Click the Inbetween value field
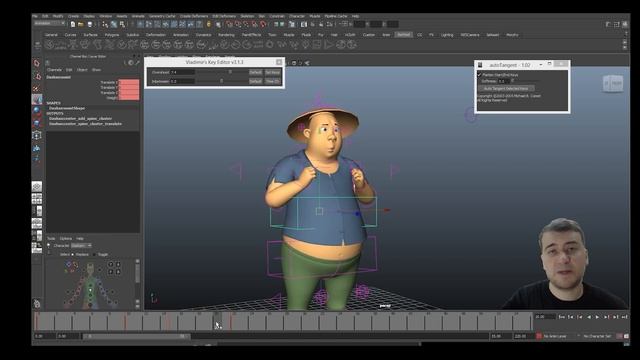The image size is (640, 360). (182, 81)
